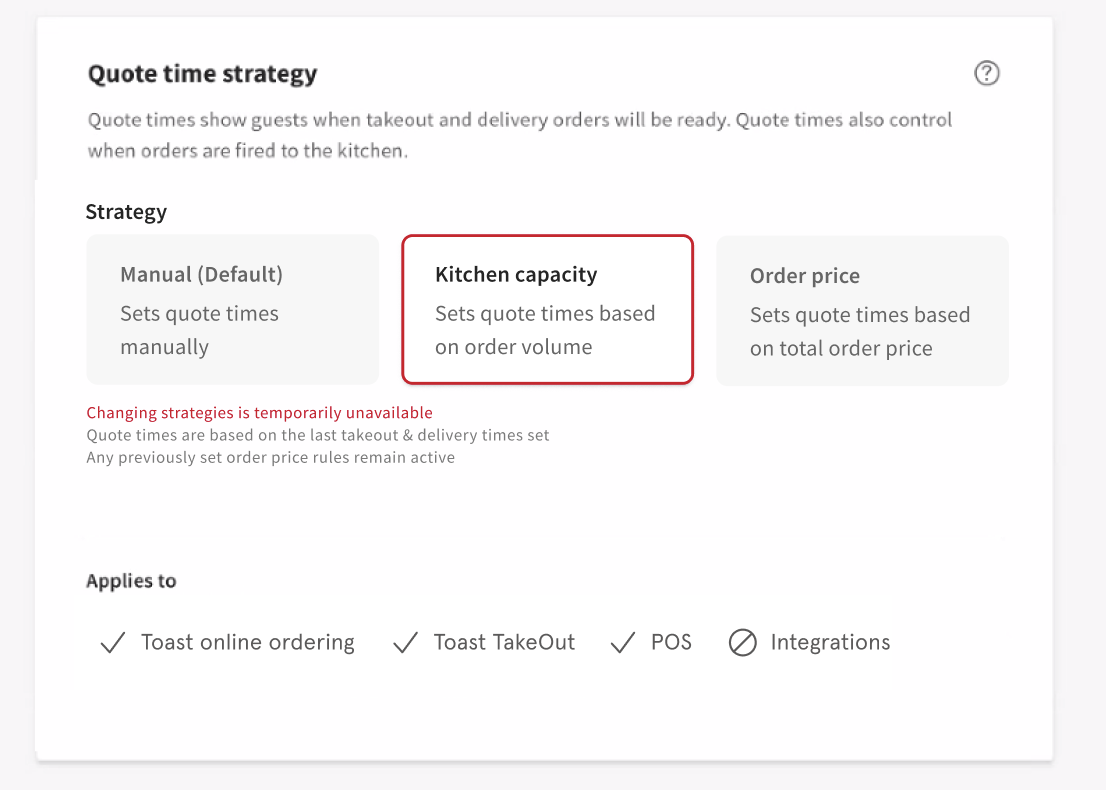Viewport: 1106px width, 790px height.
Task: Open the Quote time strategy help icon
Action: [986, 73]
